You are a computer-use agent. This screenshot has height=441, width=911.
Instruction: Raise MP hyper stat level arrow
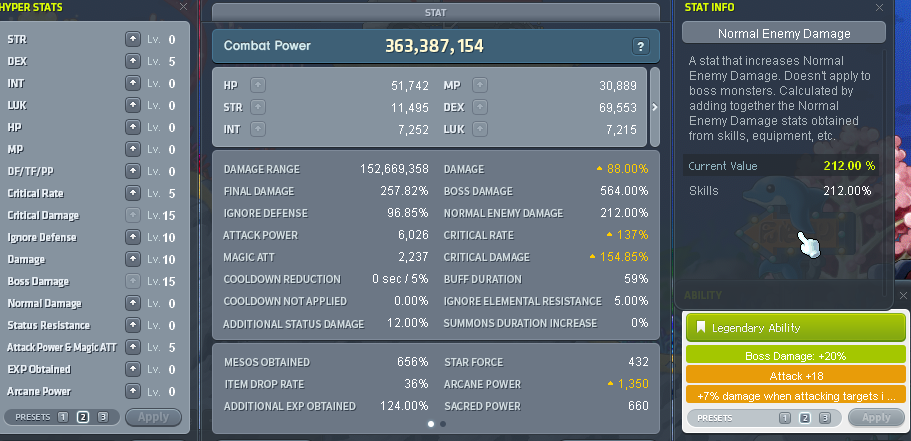(x=133, y=149)
